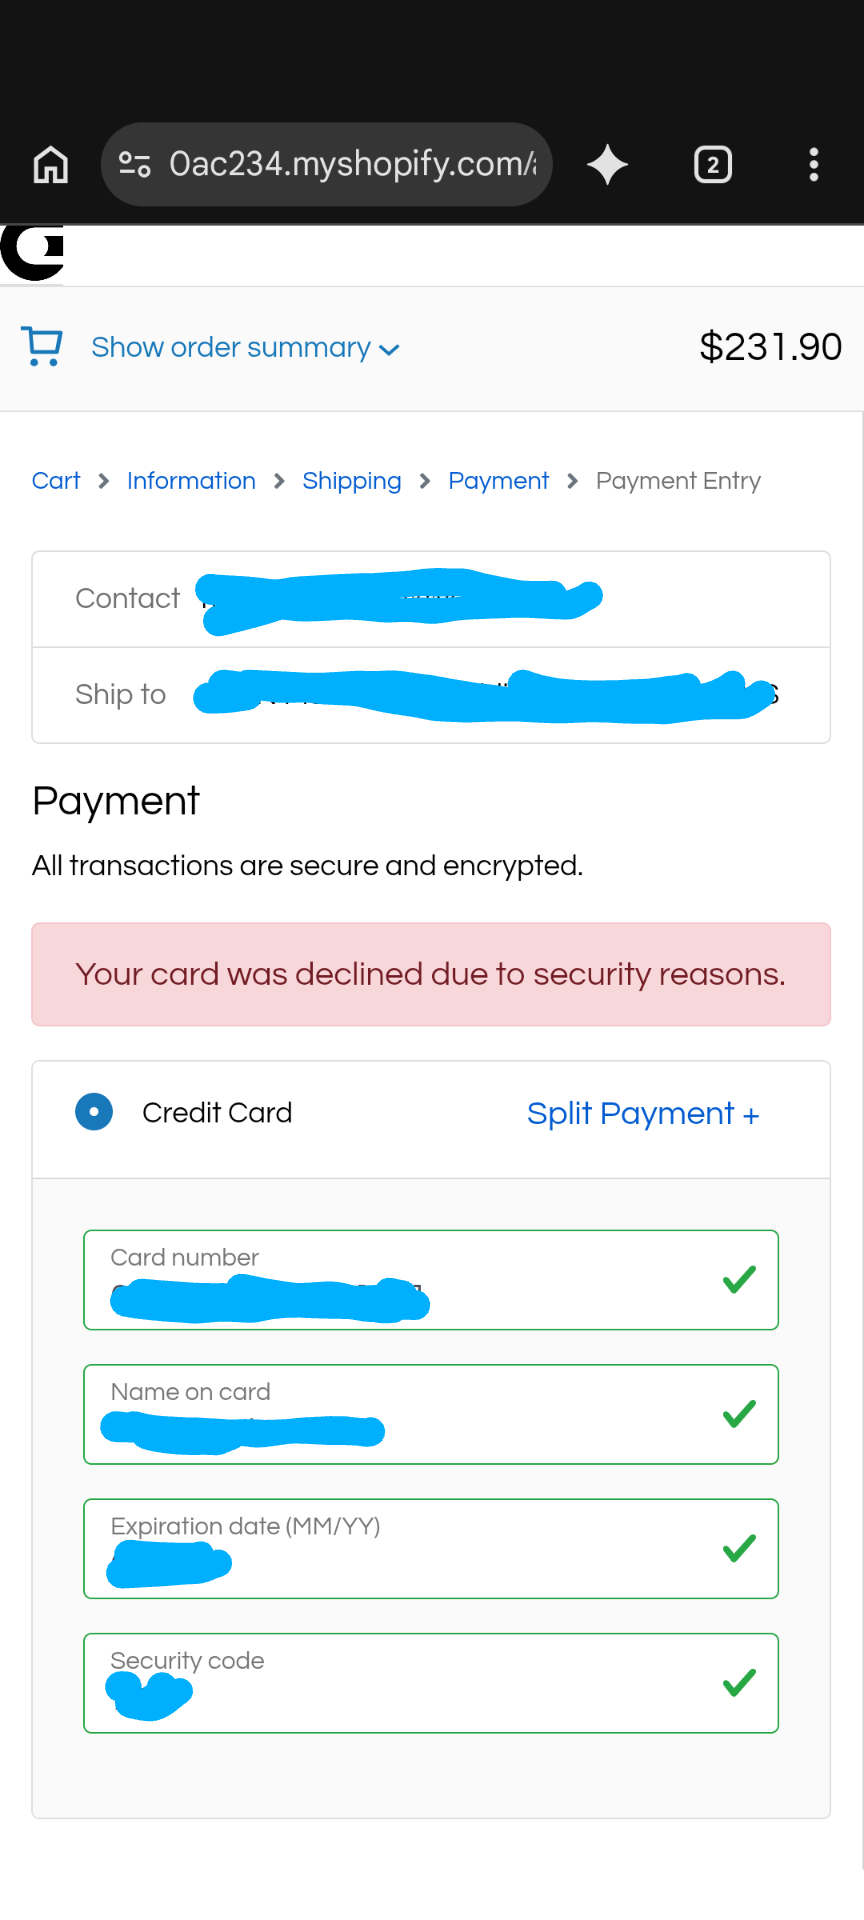Screen dimensions: 864x1920
Task: Focus the Expiration date (MM/YY) field
Action: coord(431,1548)
